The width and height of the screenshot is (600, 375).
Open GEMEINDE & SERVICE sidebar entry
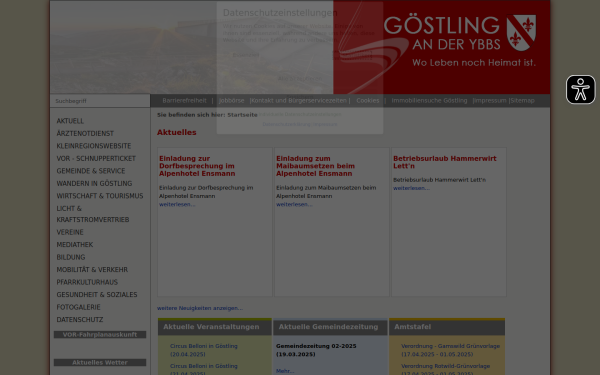coord(91,171)
